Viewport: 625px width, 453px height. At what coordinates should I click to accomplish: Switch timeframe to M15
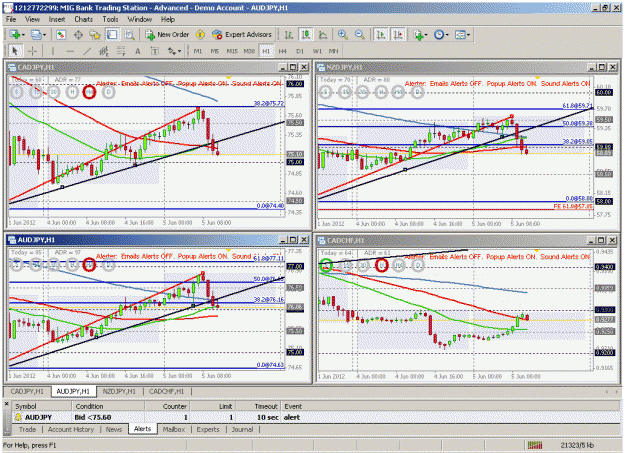coord(232,51)
